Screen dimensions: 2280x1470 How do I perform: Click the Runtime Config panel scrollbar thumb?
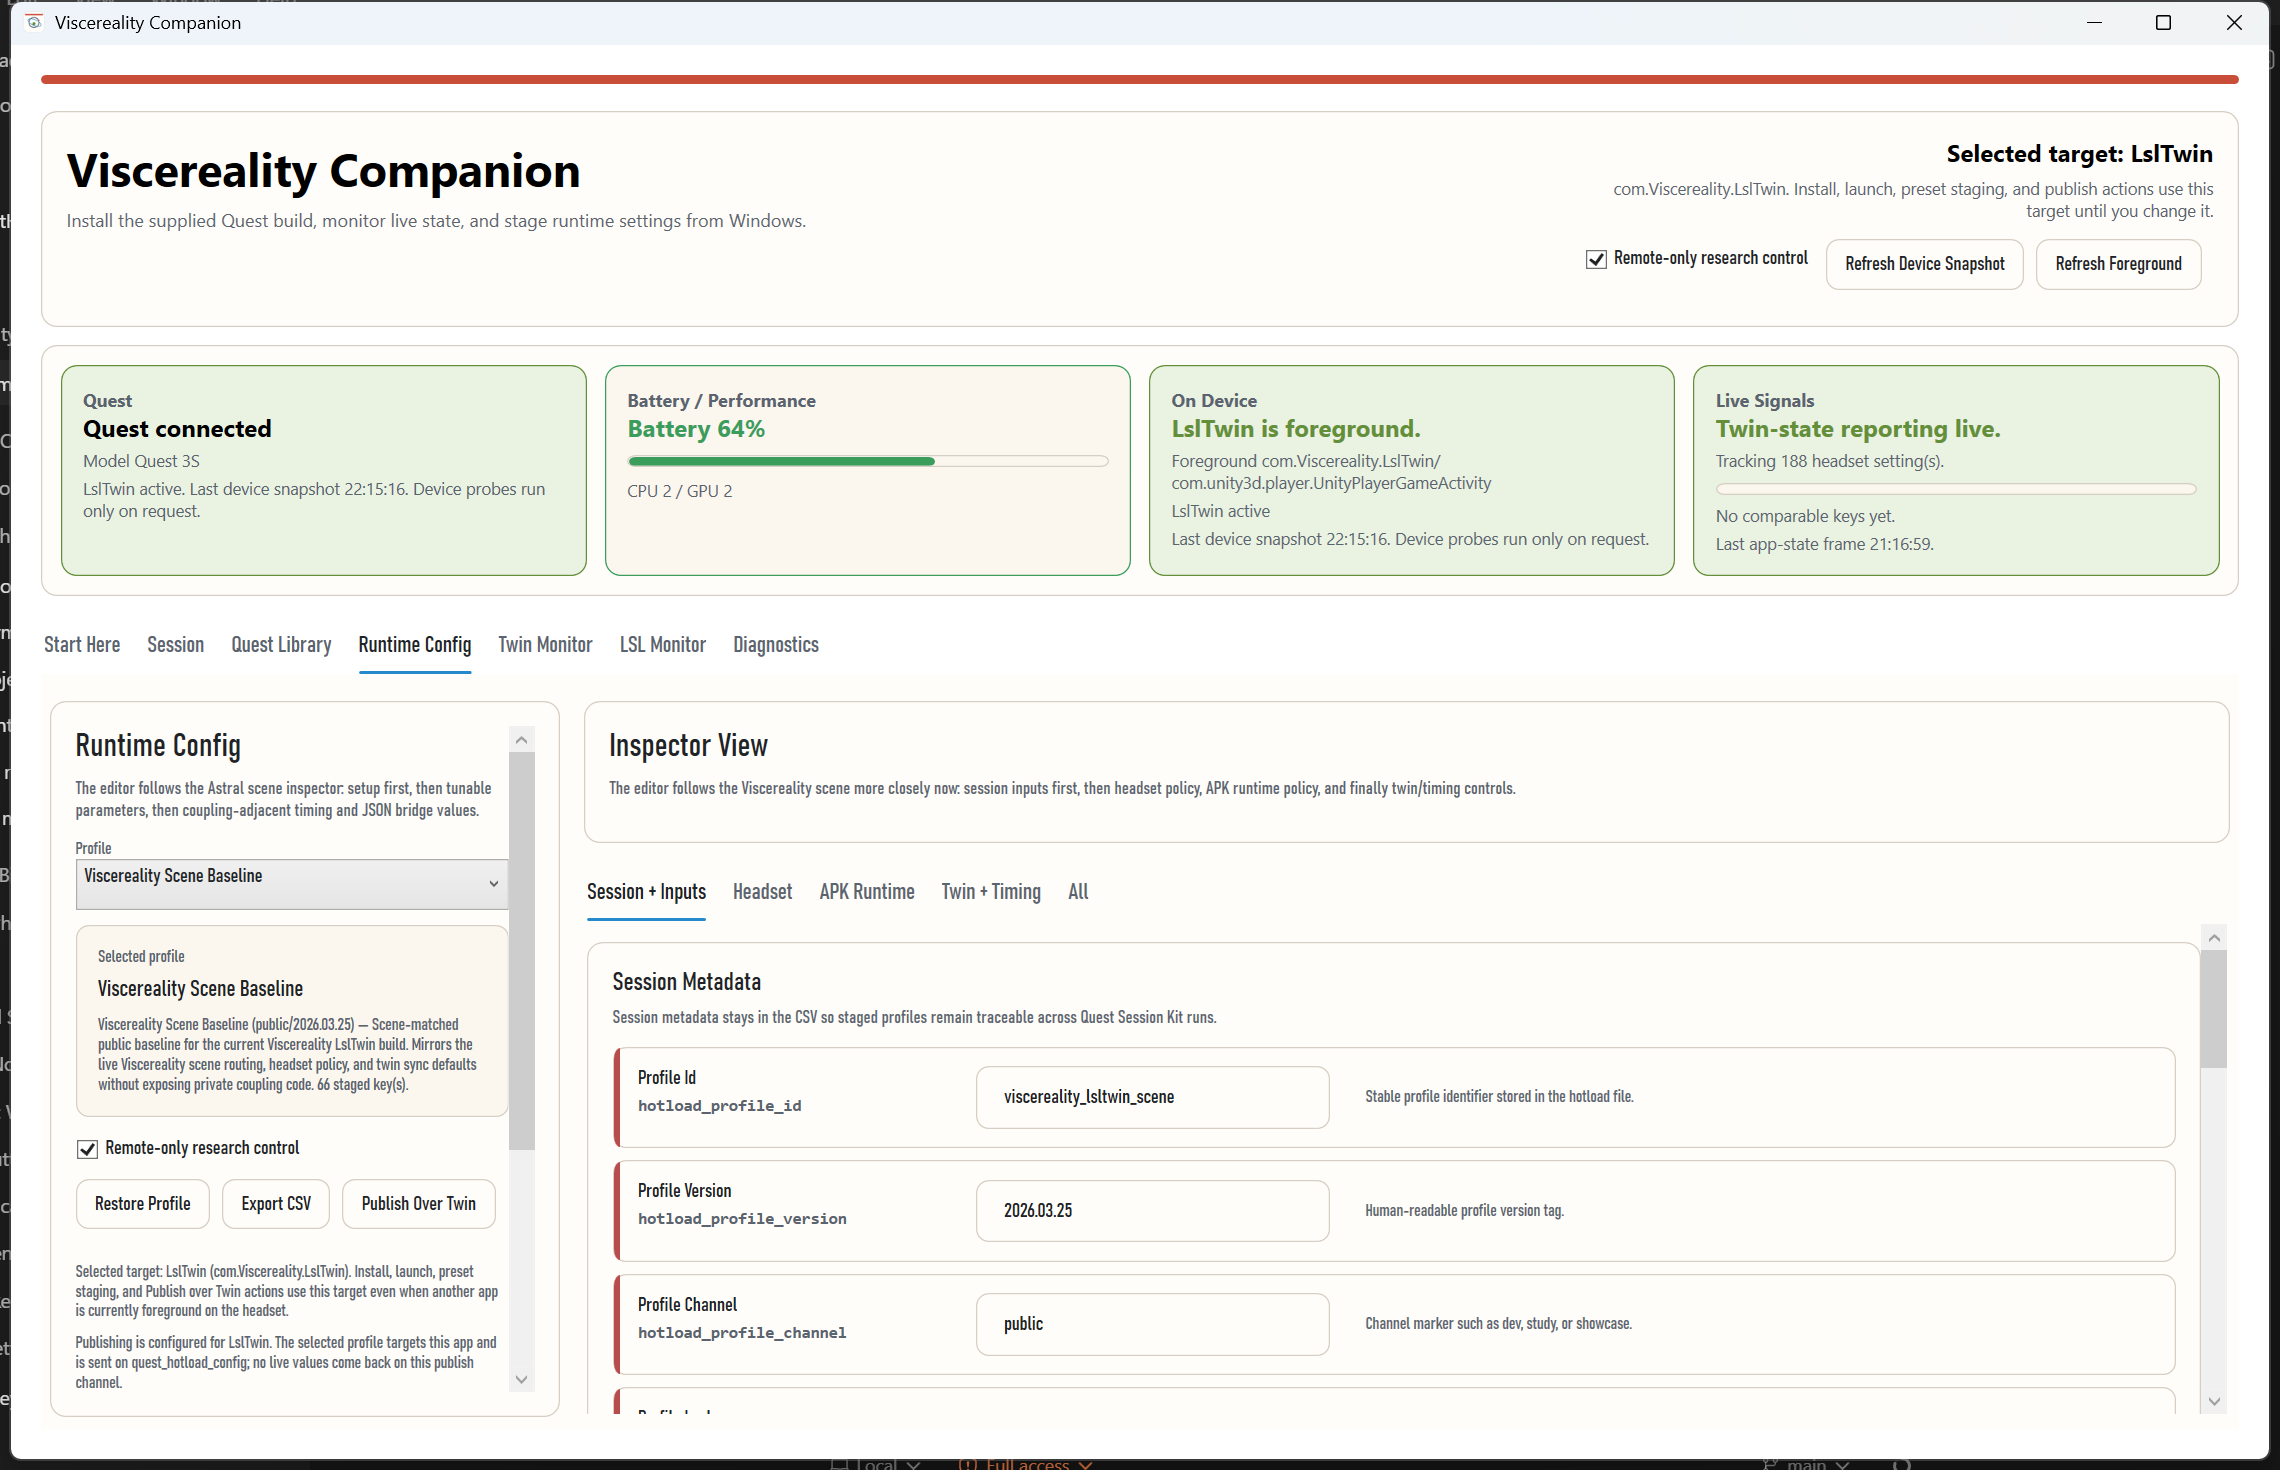click(521, 951)
